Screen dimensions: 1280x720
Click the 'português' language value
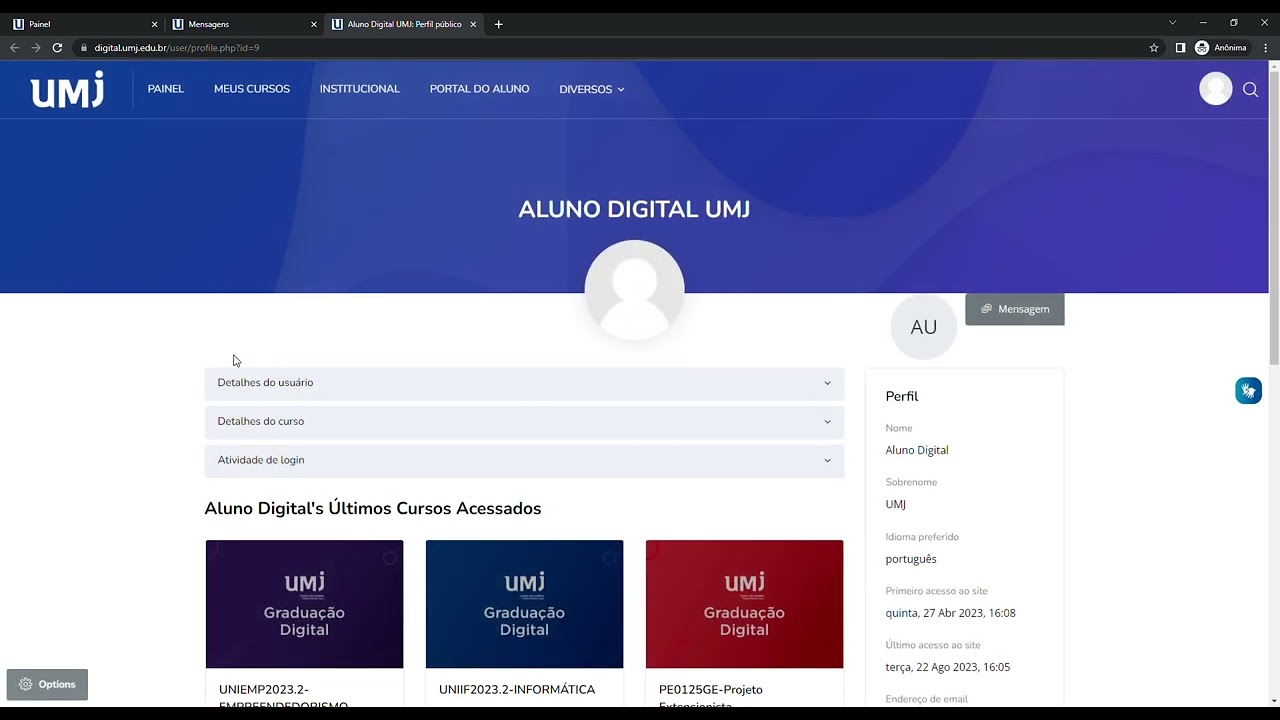(x=911, y=559)
